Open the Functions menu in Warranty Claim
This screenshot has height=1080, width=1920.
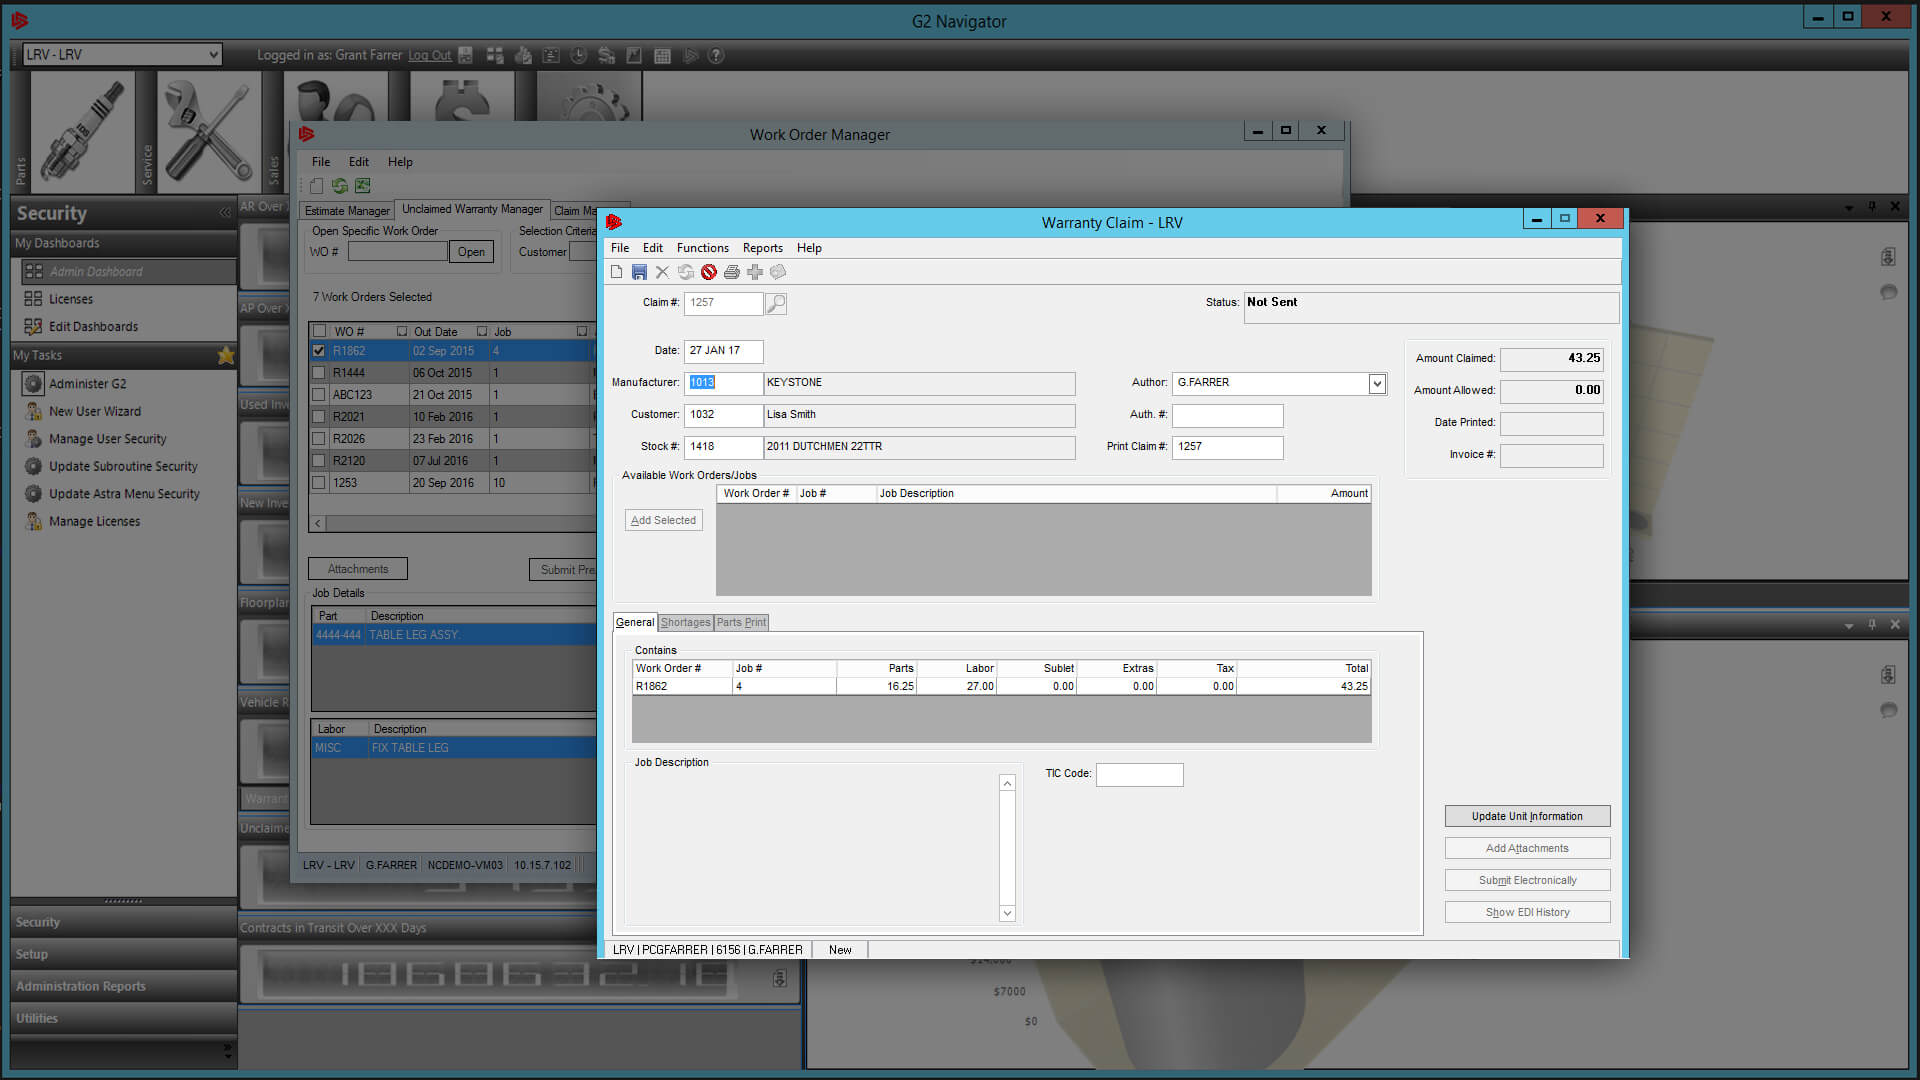[x=703, y=248]
